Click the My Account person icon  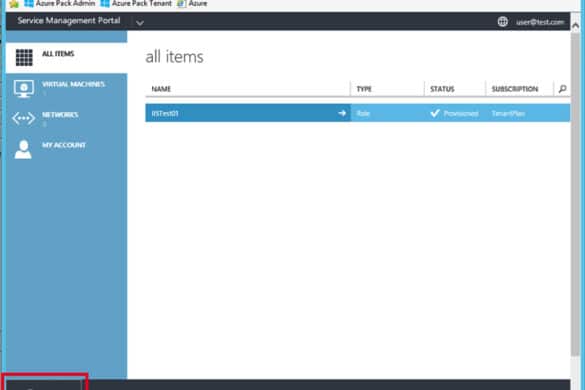tap(23, 149)
